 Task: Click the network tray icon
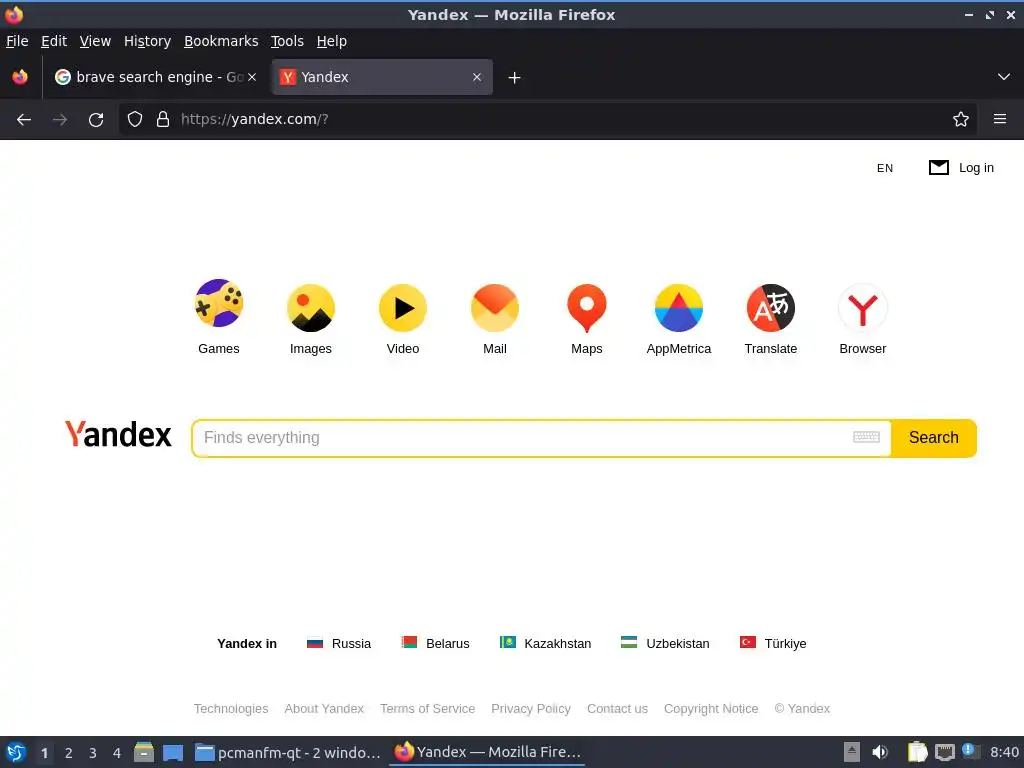(944, 752)
